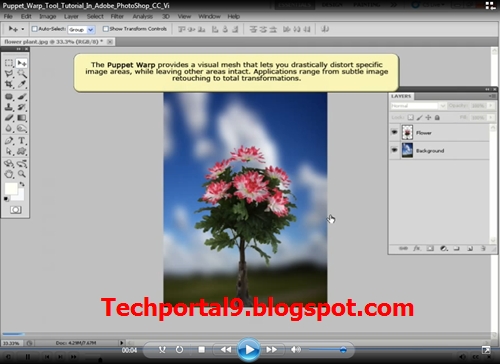Open Move tool preset picker arrow

23,29
